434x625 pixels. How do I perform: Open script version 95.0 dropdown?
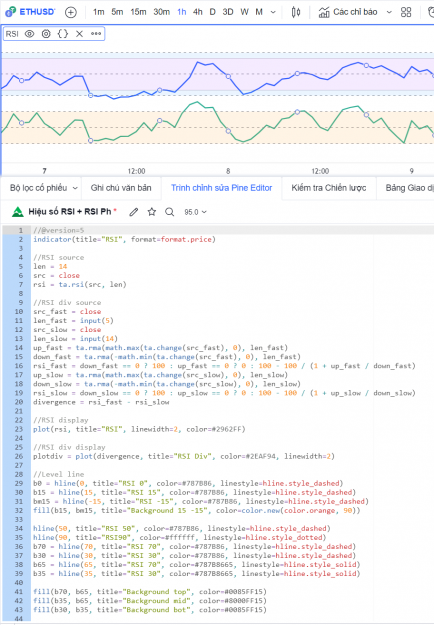click(x=195, y=212)
